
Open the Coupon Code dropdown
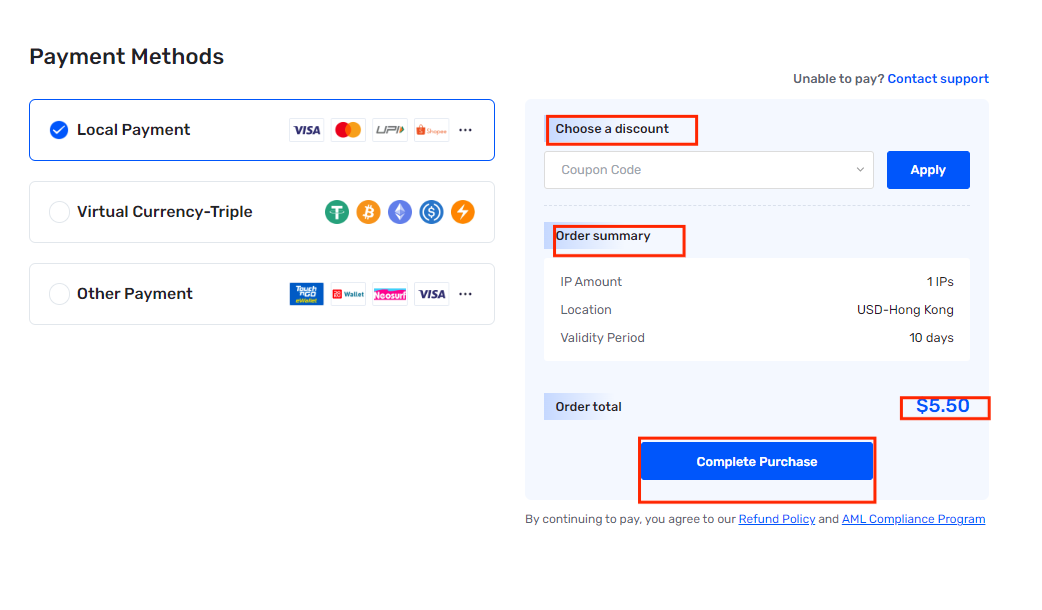(708, 170)
